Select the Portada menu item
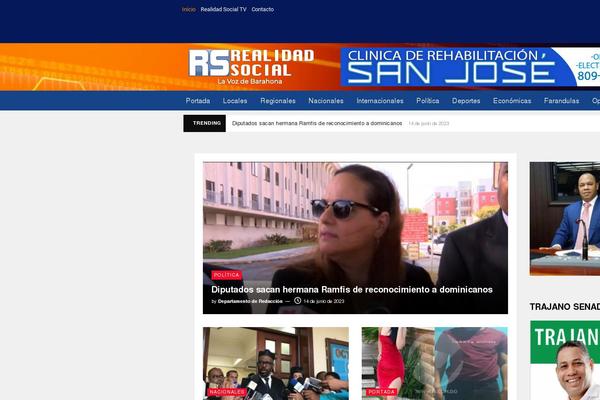Image resolution: width=600 pixels, height=400 pixels. pos(198,101)
